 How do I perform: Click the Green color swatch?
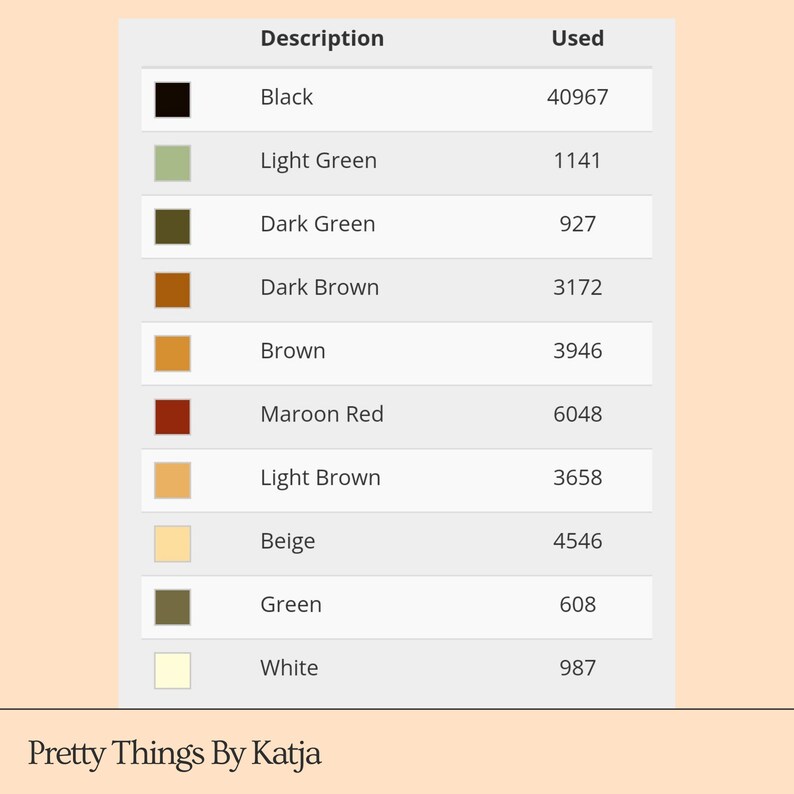pos(172,607)
